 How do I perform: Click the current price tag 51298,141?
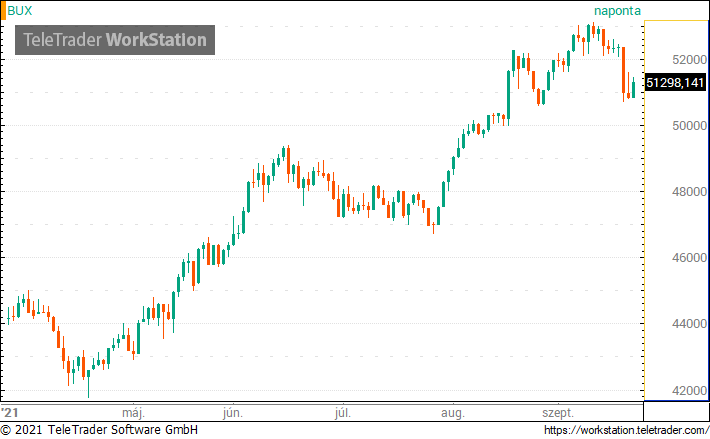pos(675,82)
